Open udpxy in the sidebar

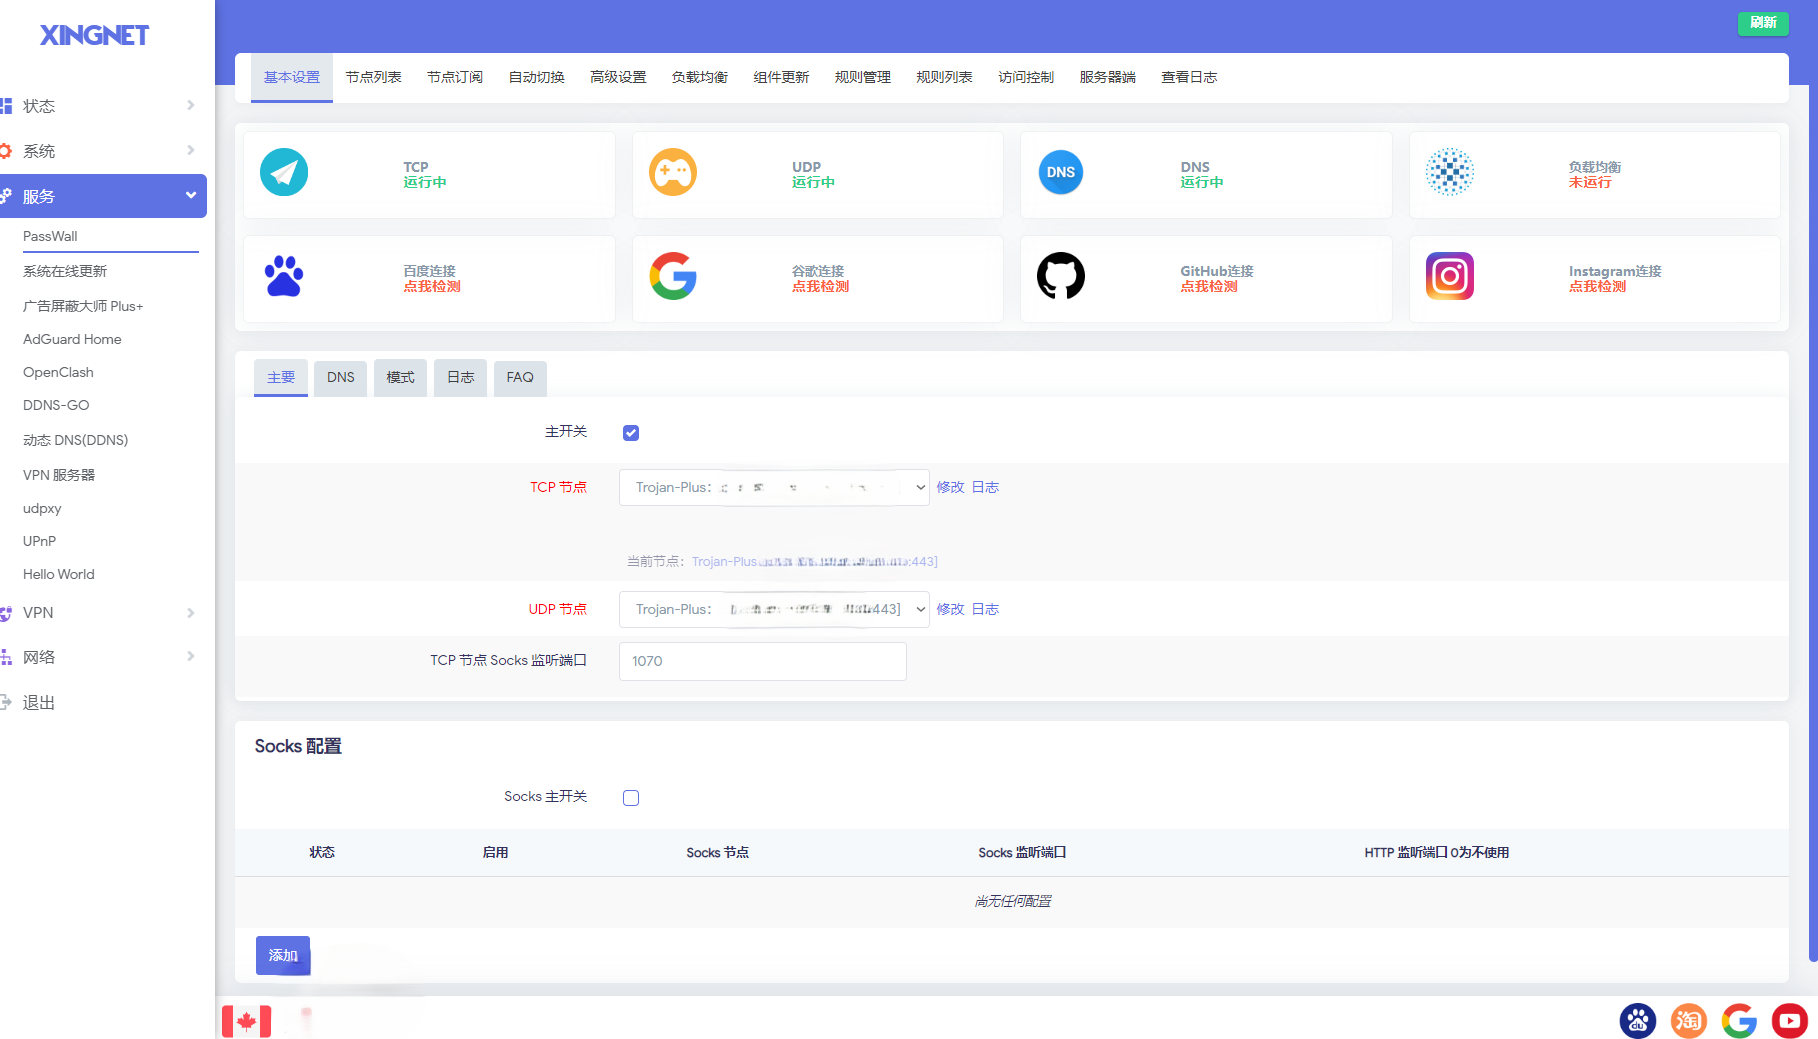[42, 508]
